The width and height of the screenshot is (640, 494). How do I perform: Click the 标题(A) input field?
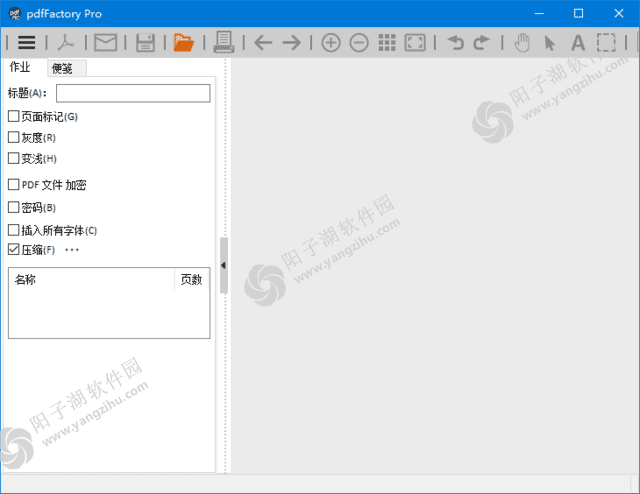tap(133, 93)
